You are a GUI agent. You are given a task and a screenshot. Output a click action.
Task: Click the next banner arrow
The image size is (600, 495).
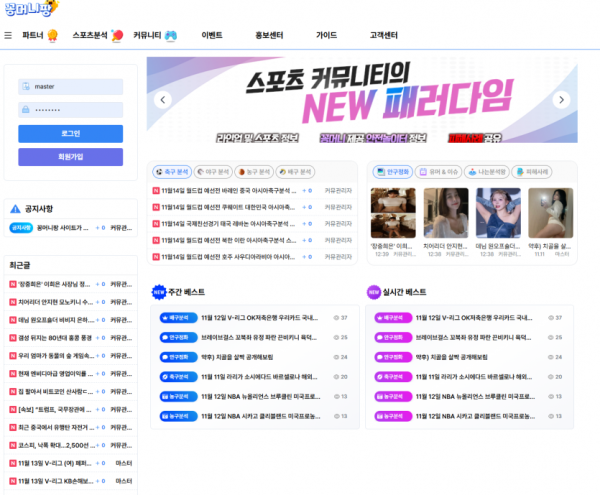click(561, 99)
